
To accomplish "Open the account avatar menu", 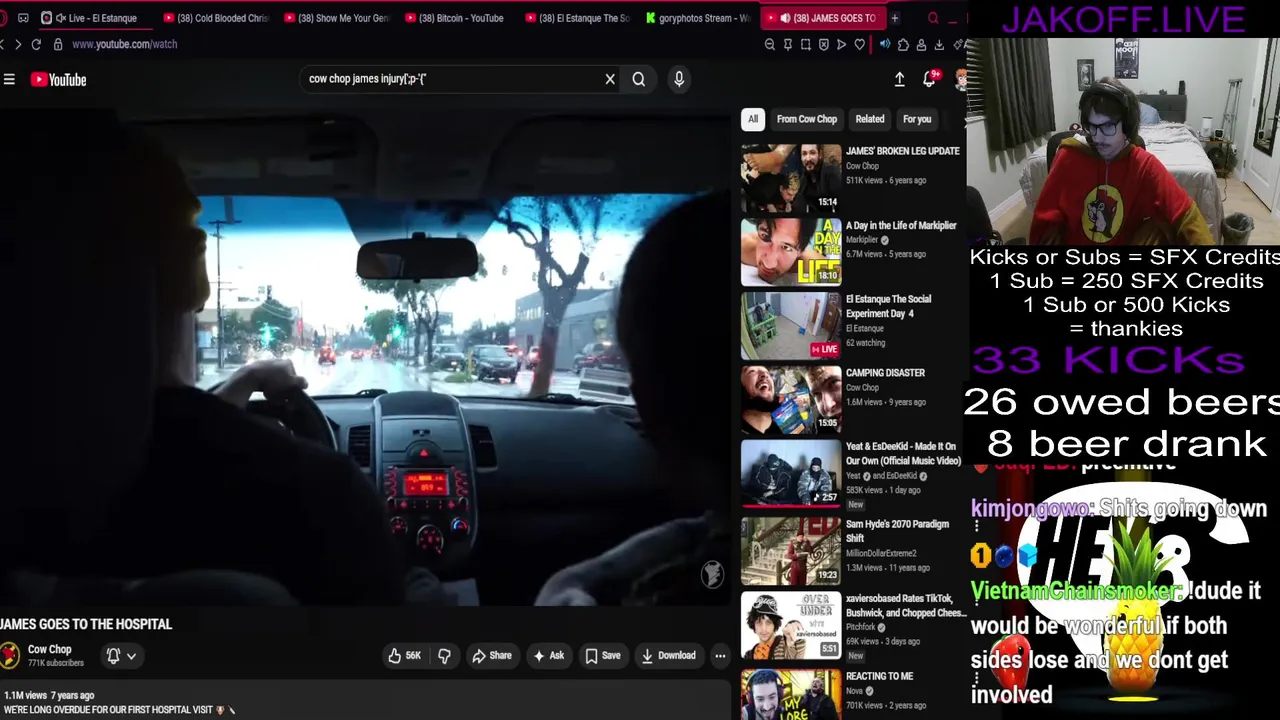I will pyautogui.click(x=961, y=80).
